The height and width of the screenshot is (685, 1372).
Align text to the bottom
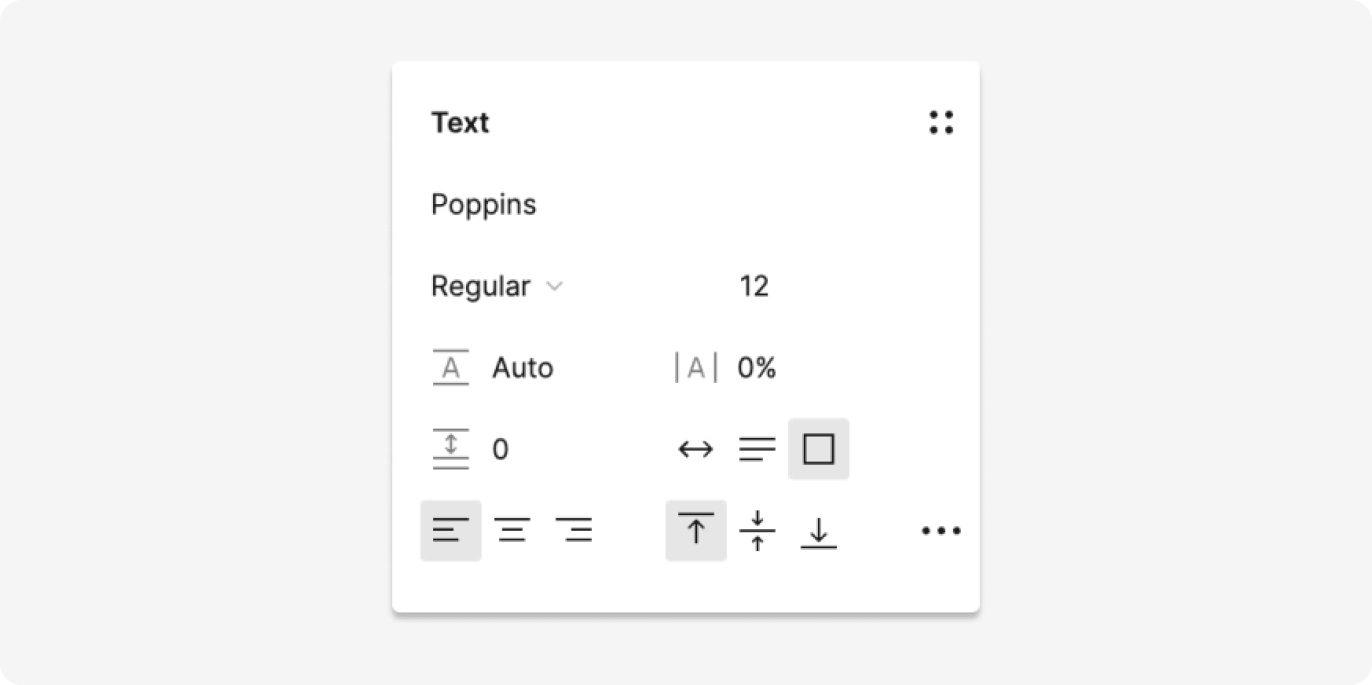[x=818, y=530]
